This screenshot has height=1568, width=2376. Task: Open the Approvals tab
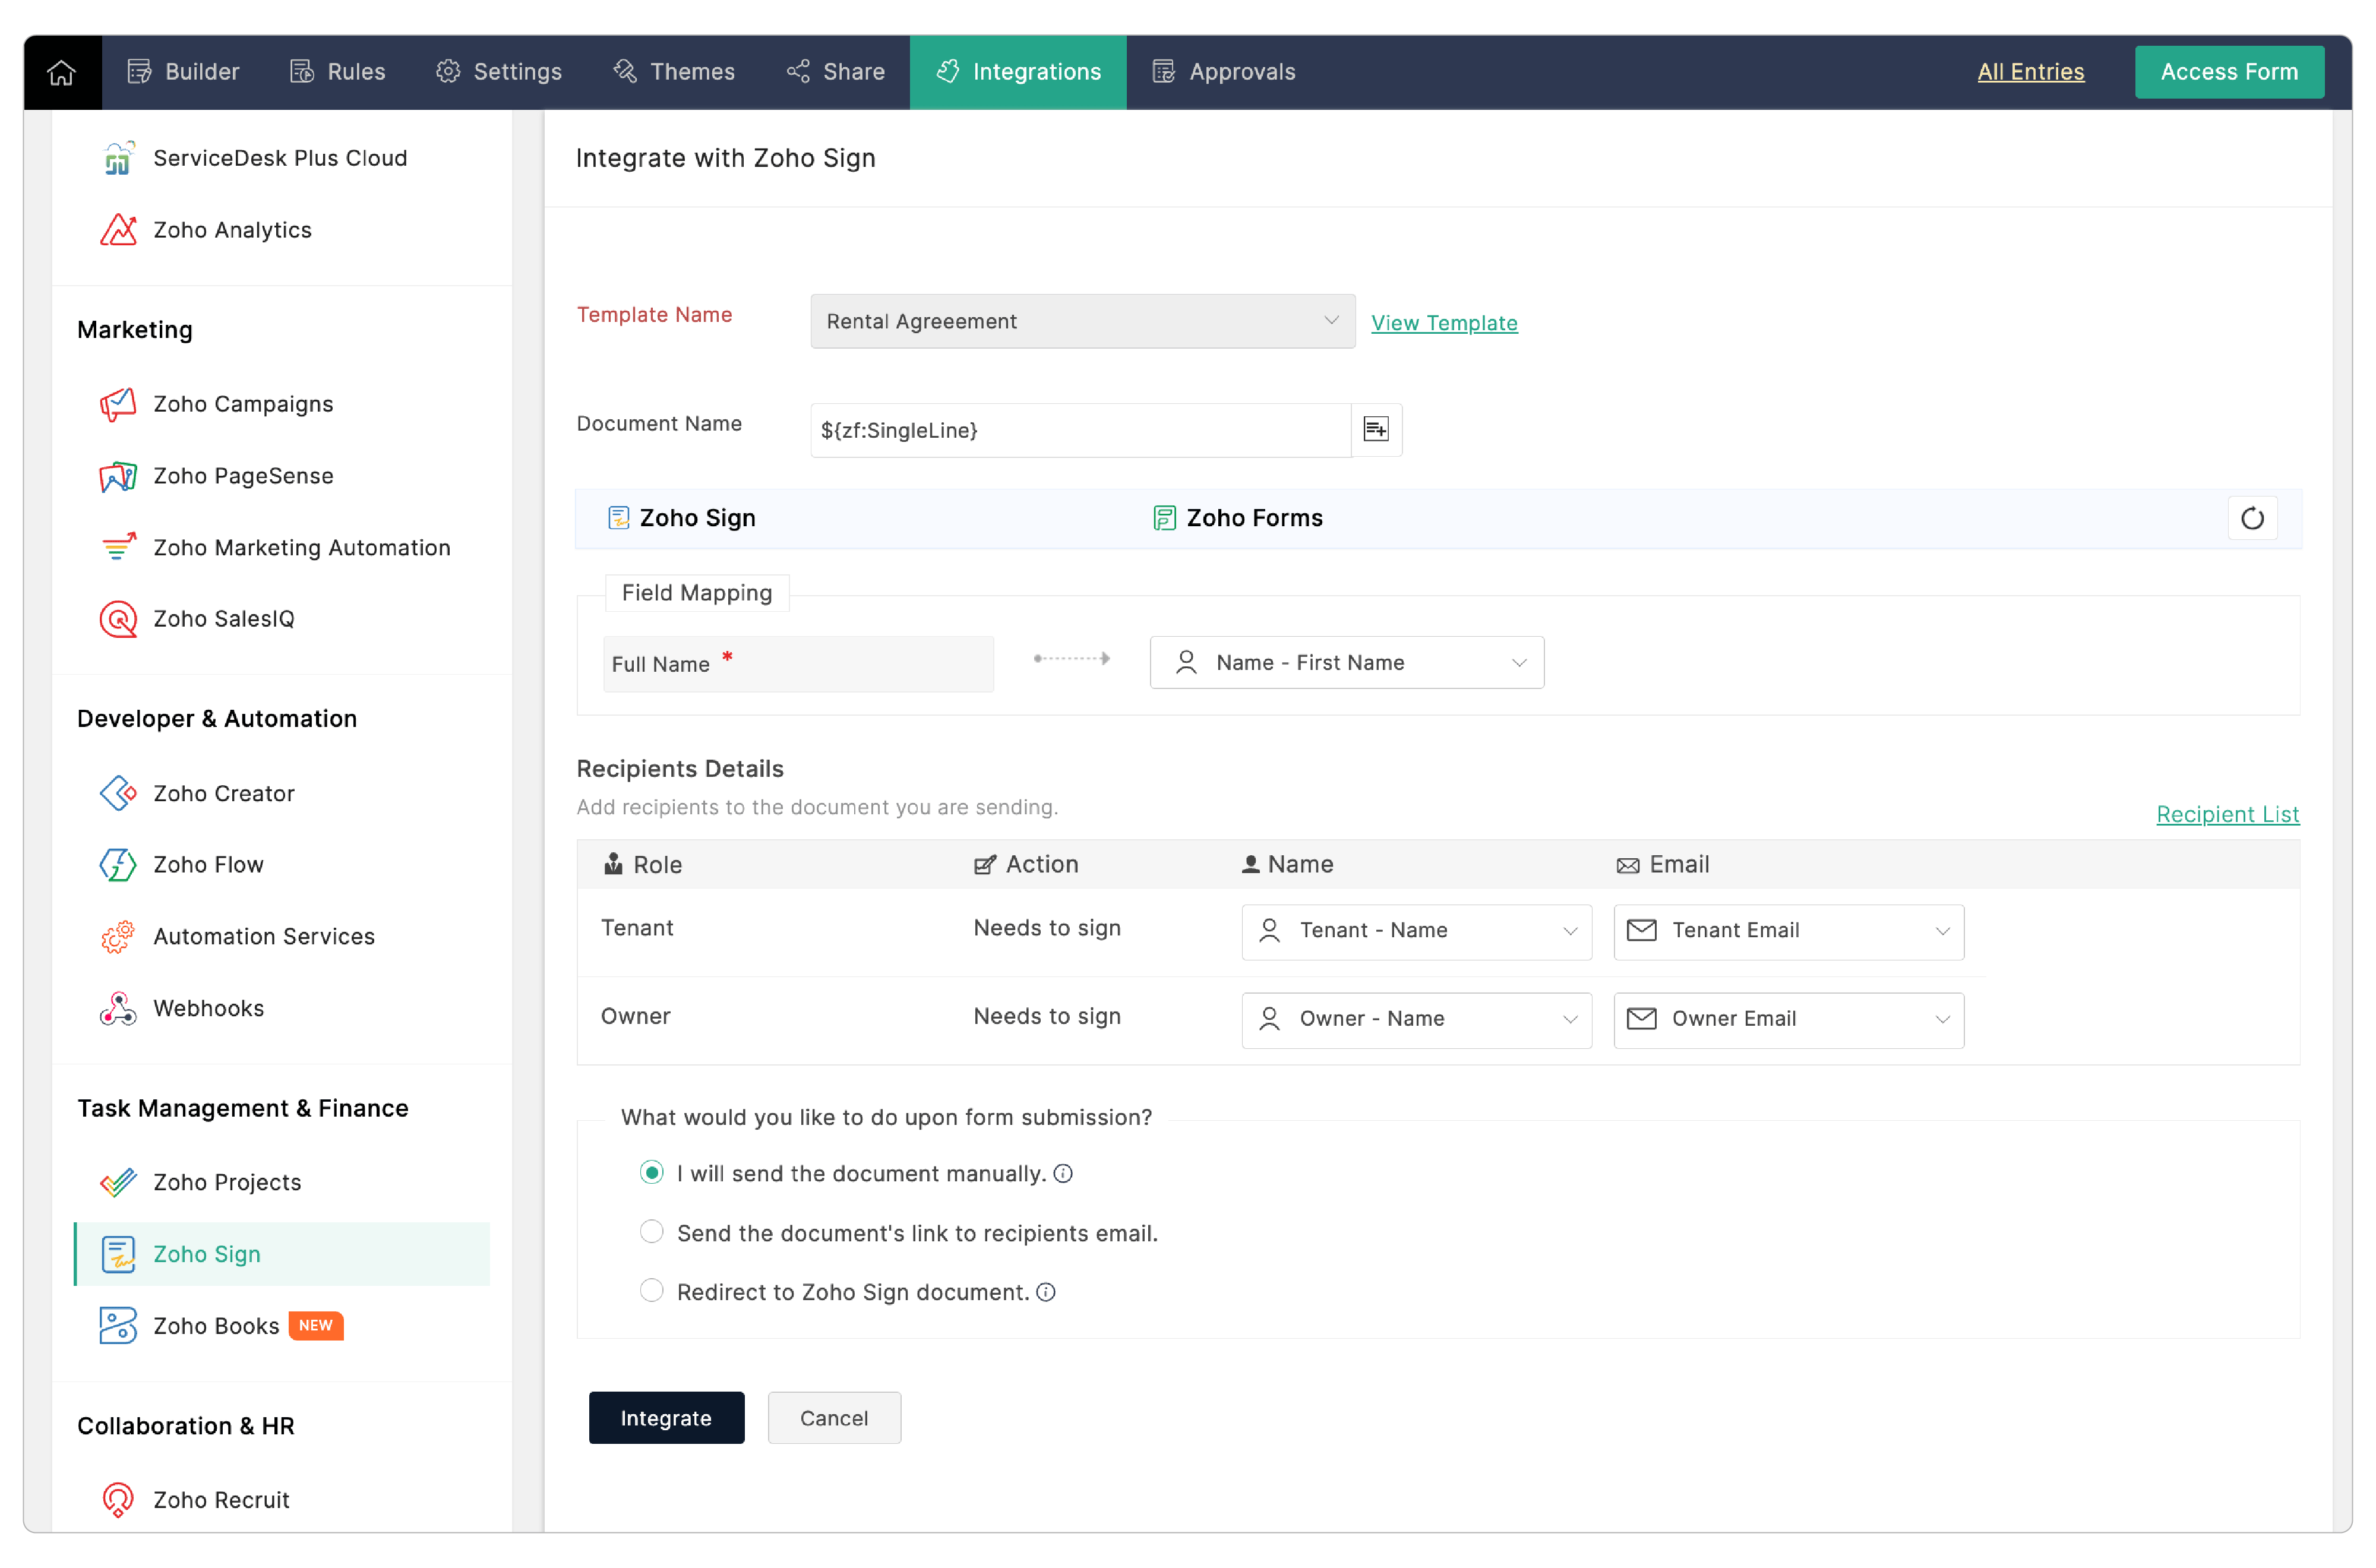point(1224,72)
